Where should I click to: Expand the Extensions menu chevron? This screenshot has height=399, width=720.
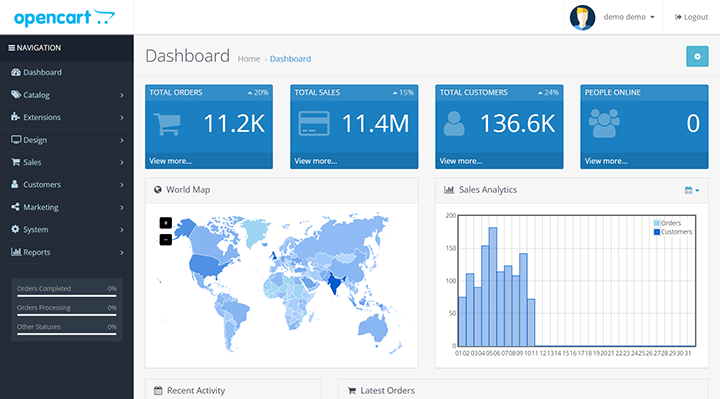tap(122, 118)
